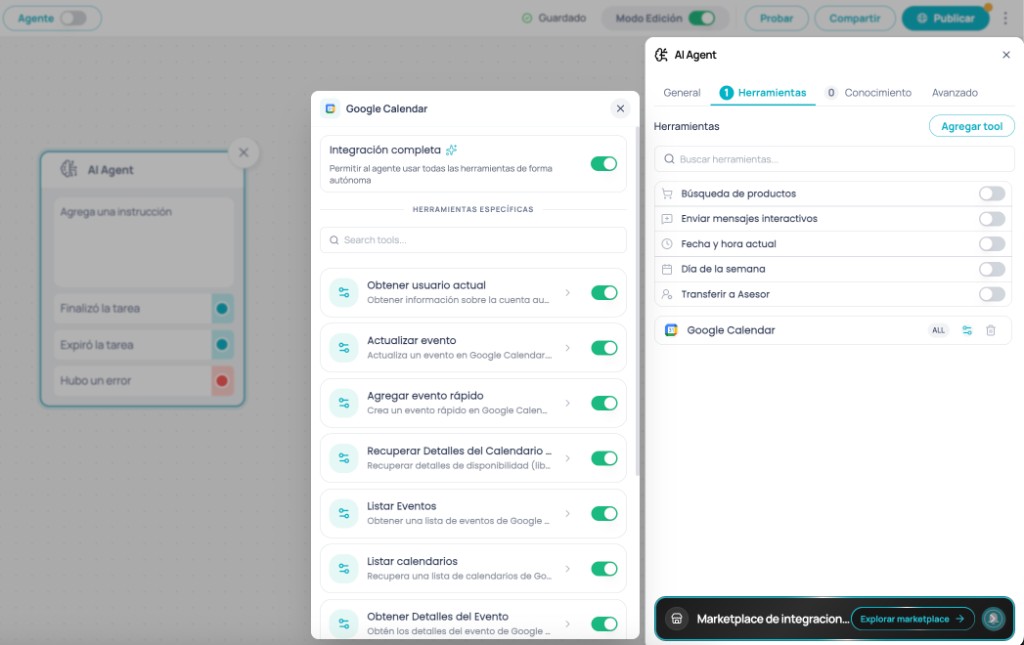Disable Integración completa toggle
The image size is (1024, 645).
604,164
